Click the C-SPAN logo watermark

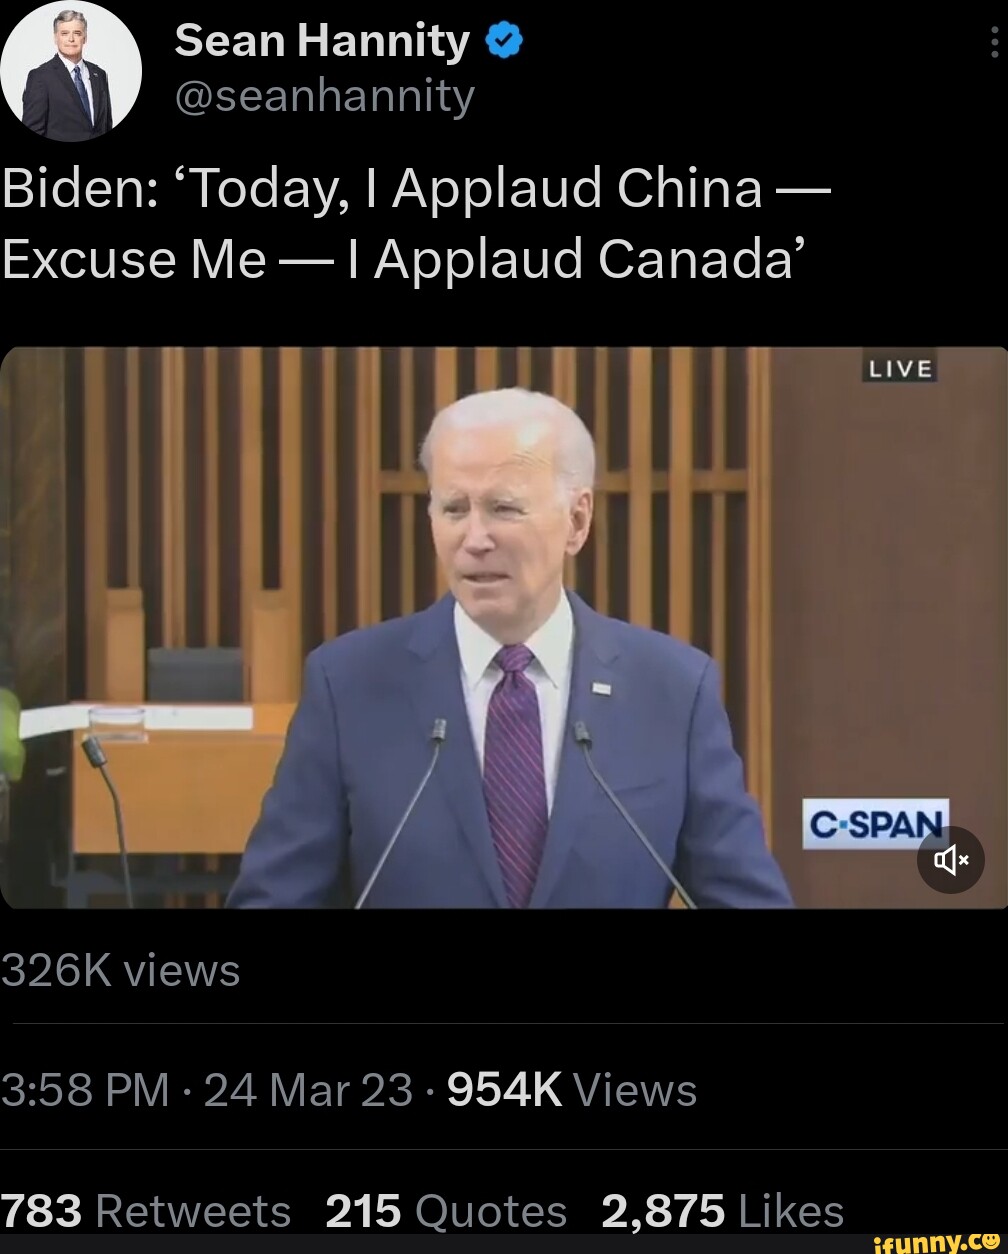coord(875,824)
